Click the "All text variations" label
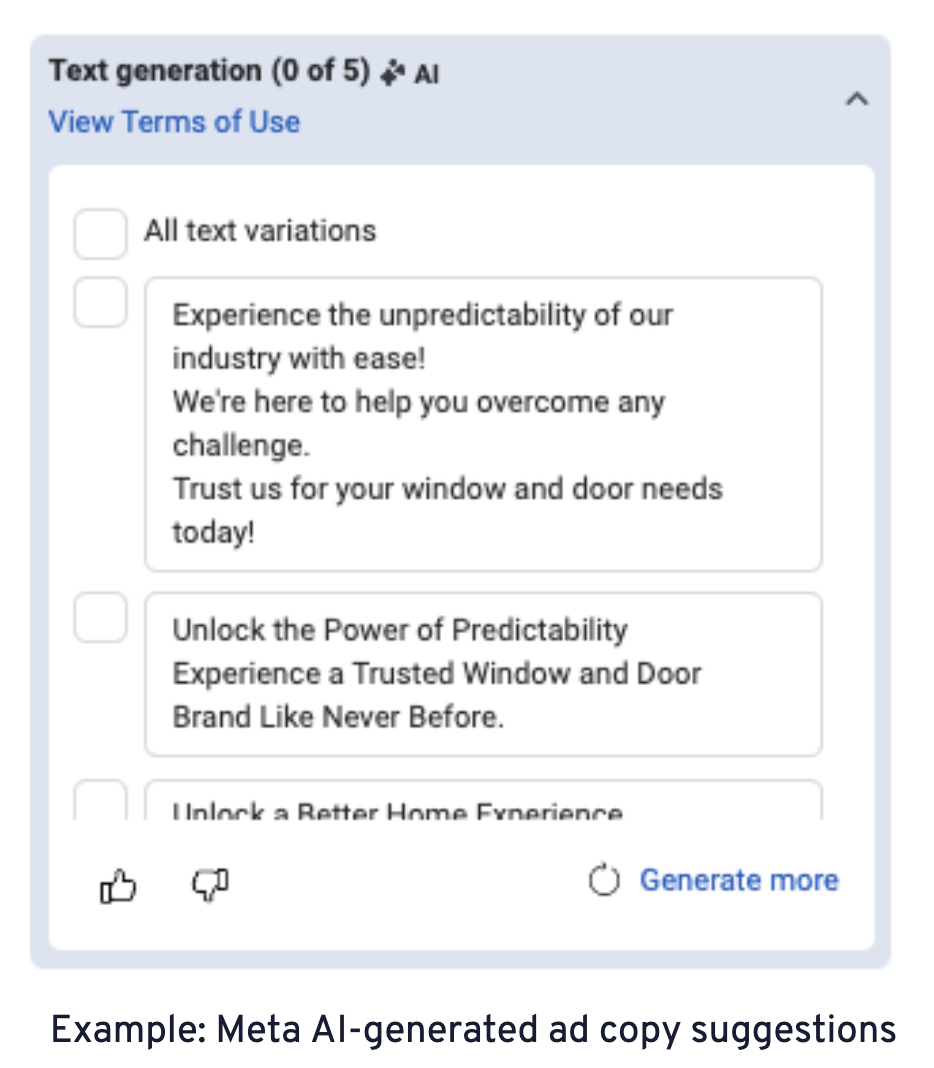This screenshot has height=1068, width=934. coord(260,231)
